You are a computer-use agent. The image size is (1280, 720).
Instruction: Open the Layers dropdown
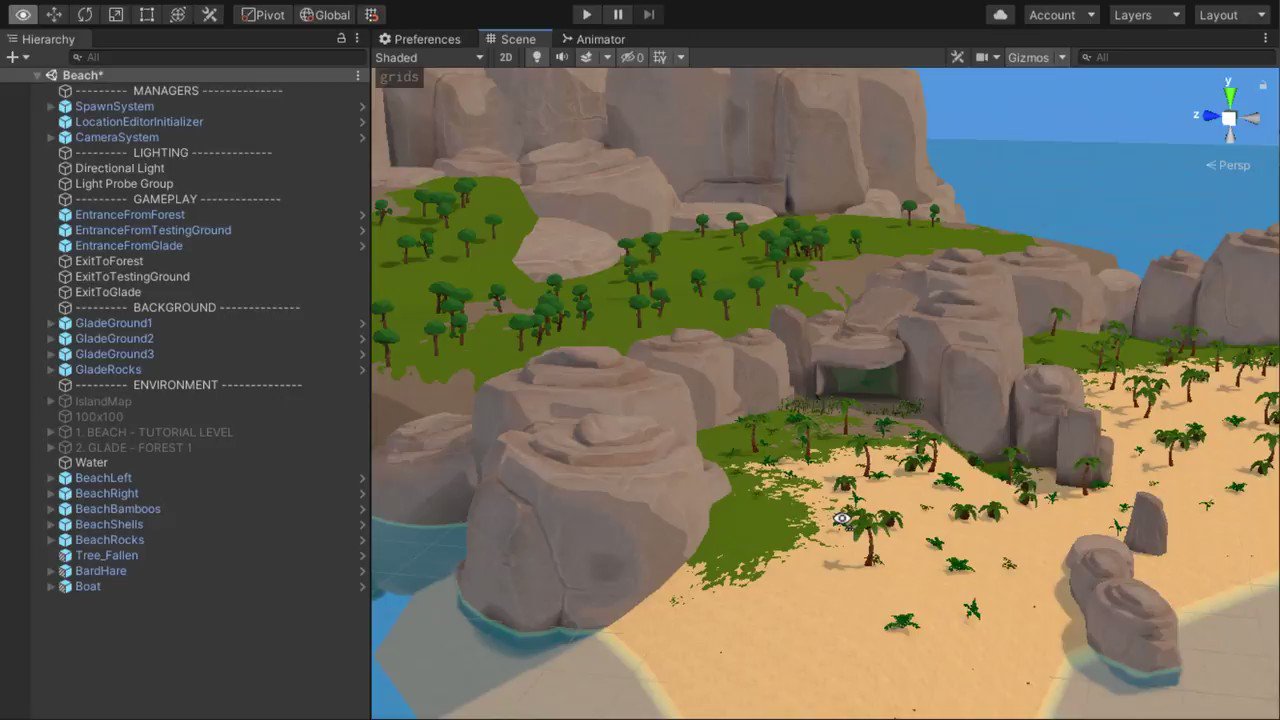(x=1146, y=15)
